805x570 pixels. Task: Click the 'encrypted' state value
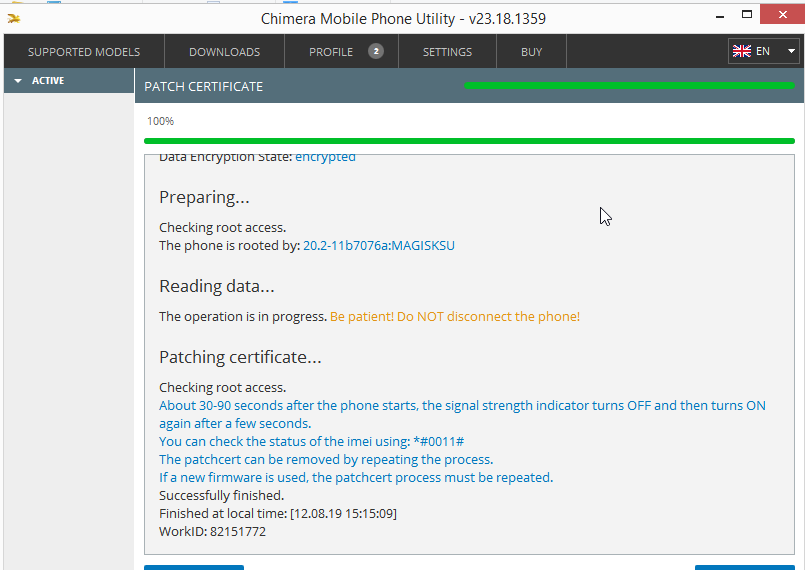coord(325,157)
